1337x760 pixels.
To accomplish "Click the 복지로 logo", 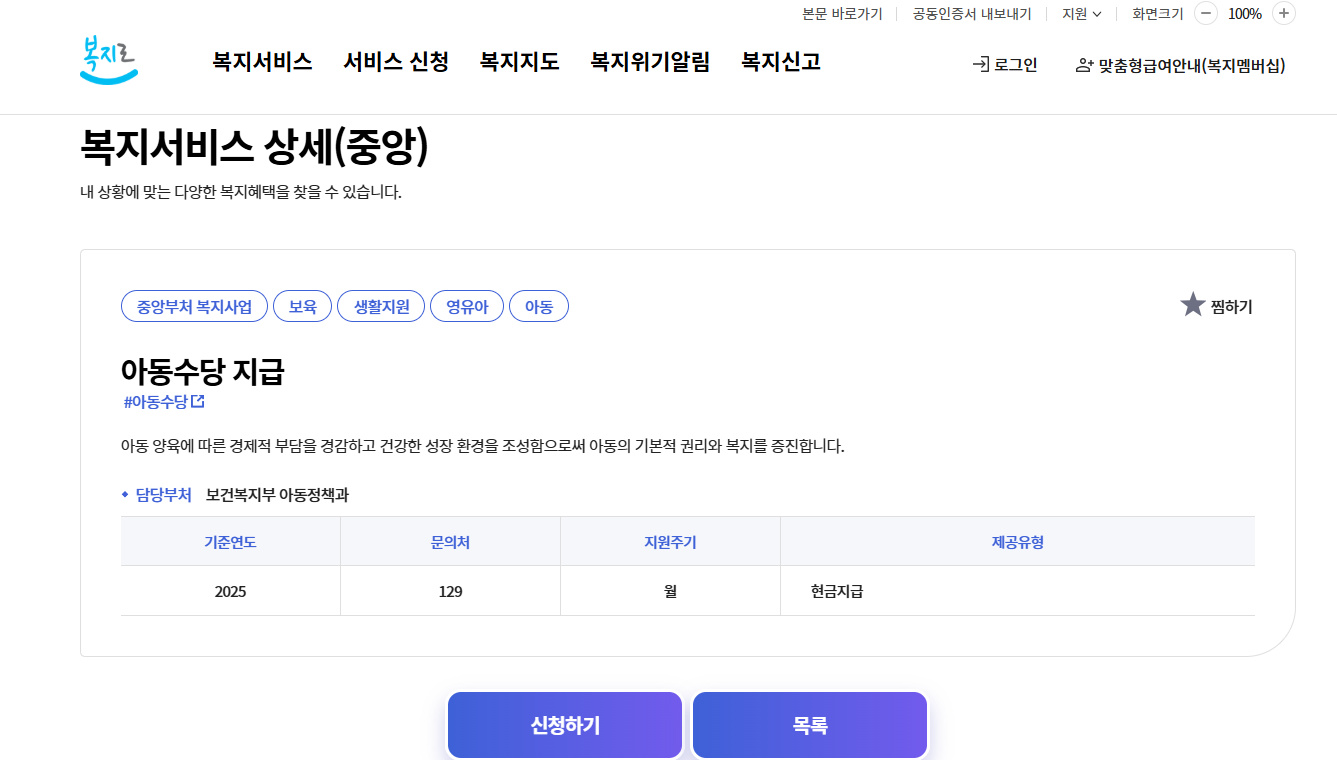I will (108, 58).
